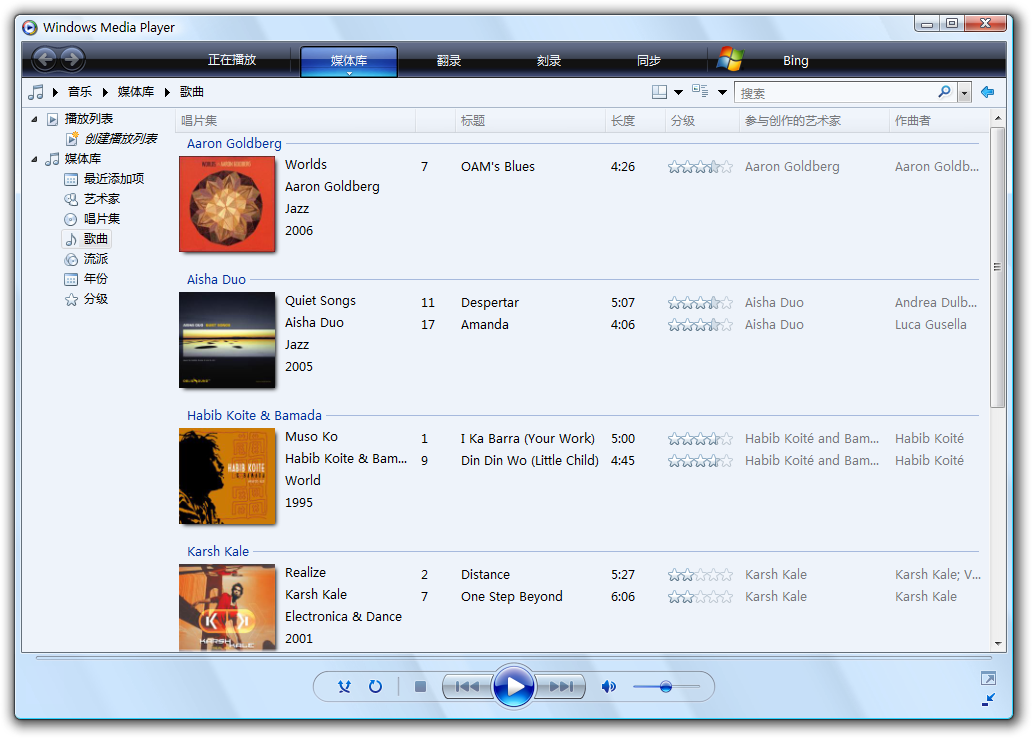This screenshot has height=738, width=1032.
Task: Open 分级 in the library tree
Action: point(95,299)
